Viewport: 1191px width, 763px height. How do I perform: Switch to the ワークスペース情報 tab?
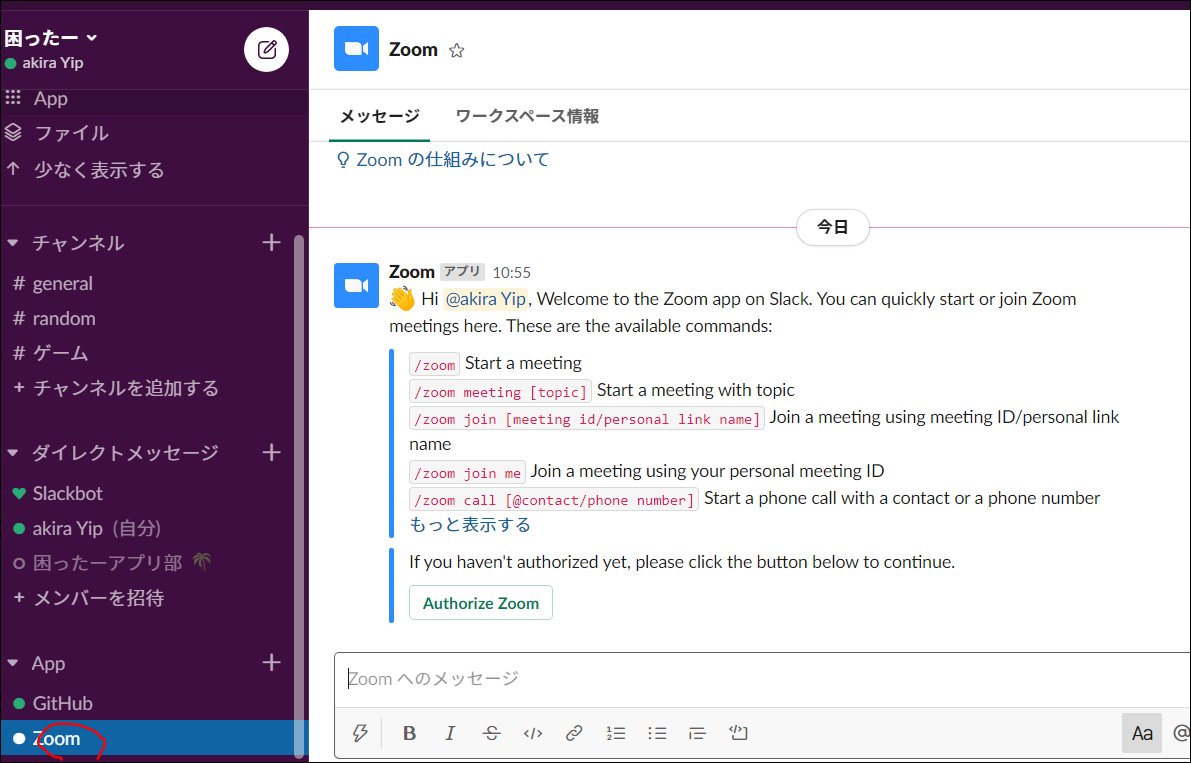[x=527, y=116]
